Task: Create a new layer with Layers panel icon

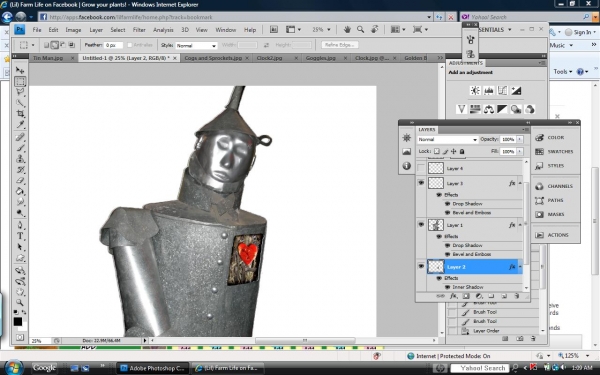Action: point(504,296)
